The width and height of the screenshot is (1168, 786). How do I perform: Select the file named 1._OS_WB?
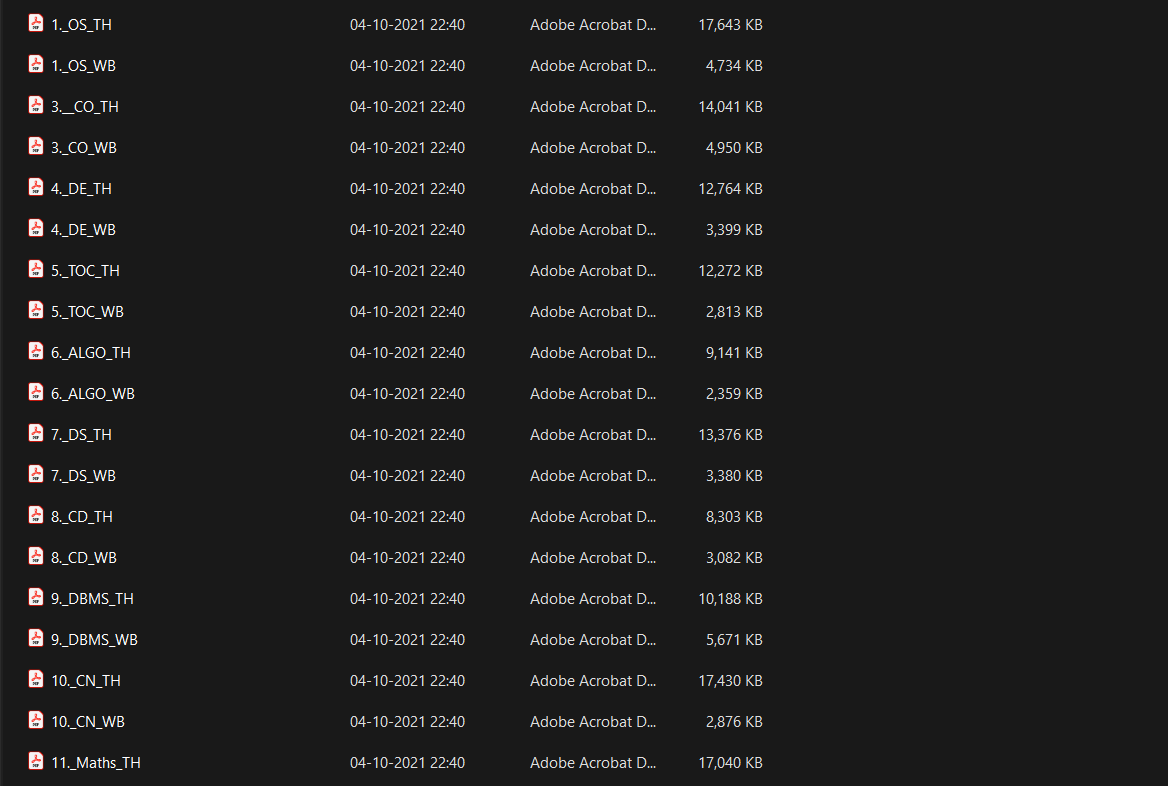(x=83, y=66)
